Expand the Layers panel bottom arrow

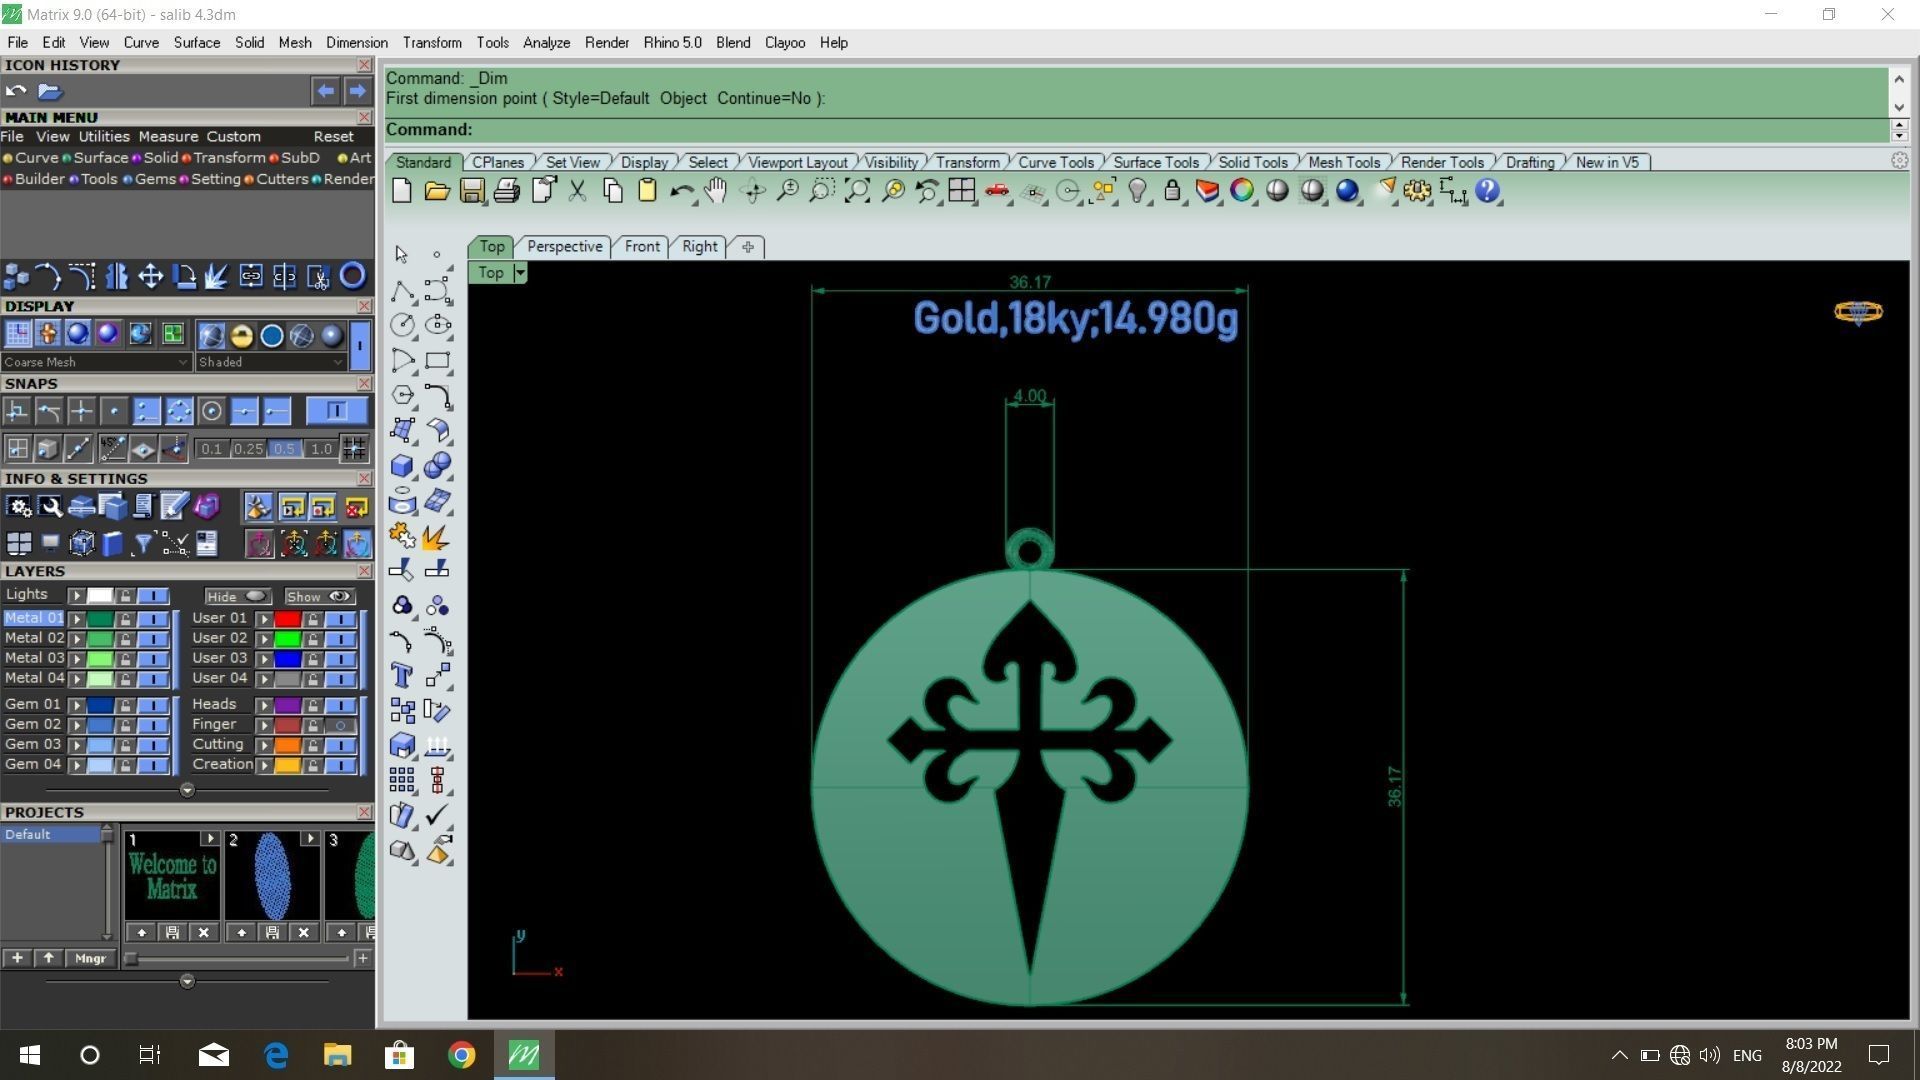coord(187,790)
